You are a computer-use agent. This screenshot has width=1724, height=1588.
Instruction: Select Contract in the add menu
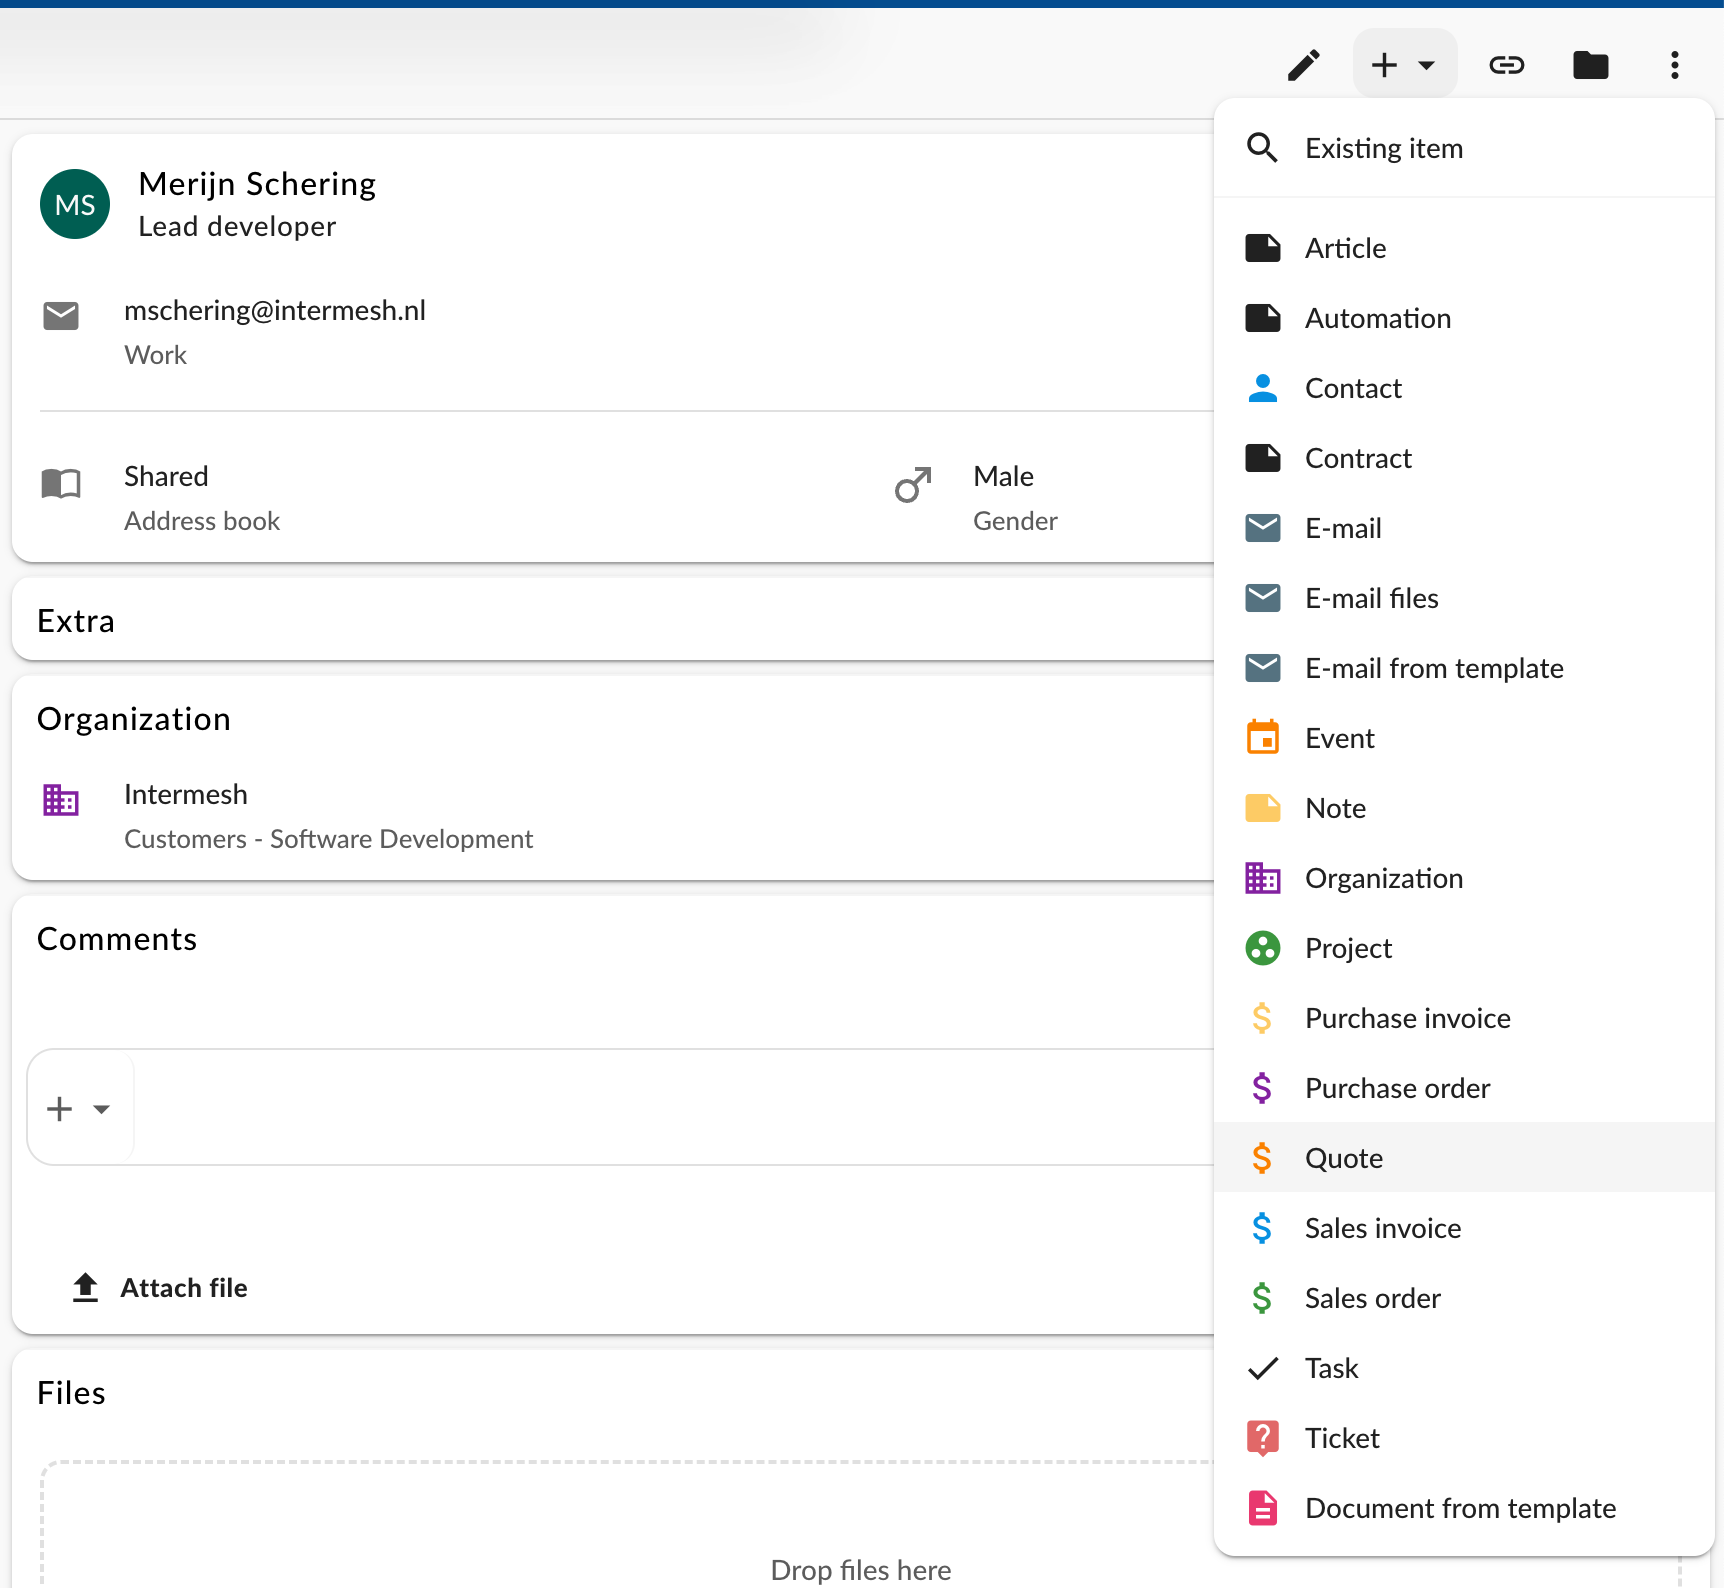coord(1464,458)
